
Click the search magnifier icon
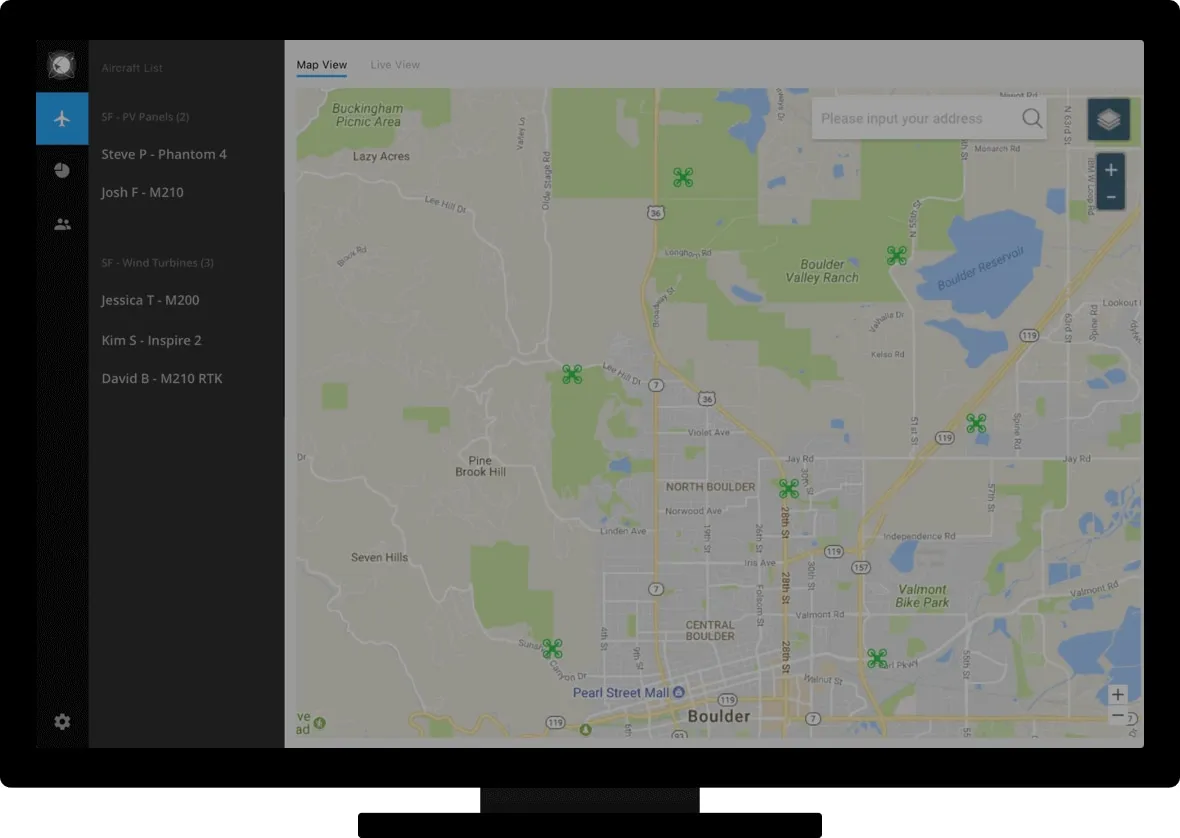click(1031, 119)
